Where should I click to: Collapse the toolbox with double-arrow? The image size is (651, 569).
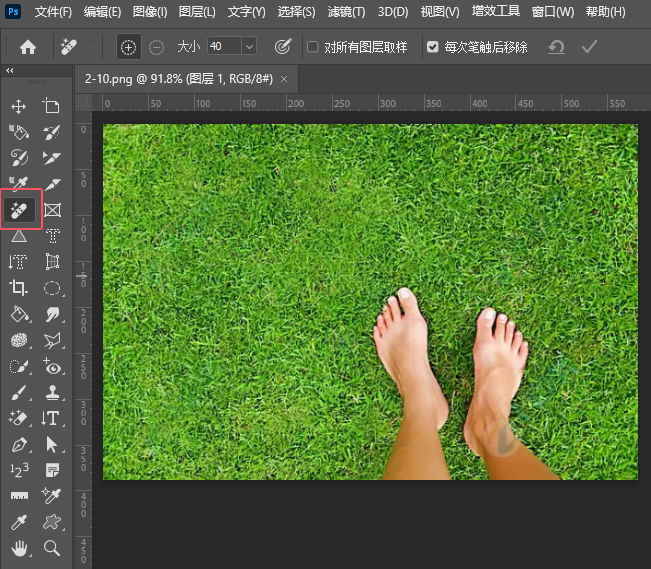click(x=10, y=71)
